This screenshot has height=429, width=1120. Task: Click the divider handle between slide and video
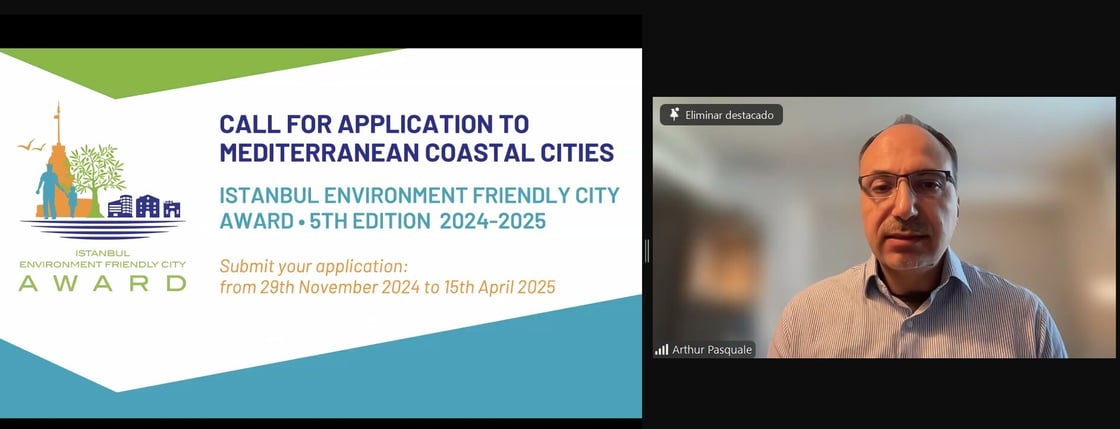(647, 251)
